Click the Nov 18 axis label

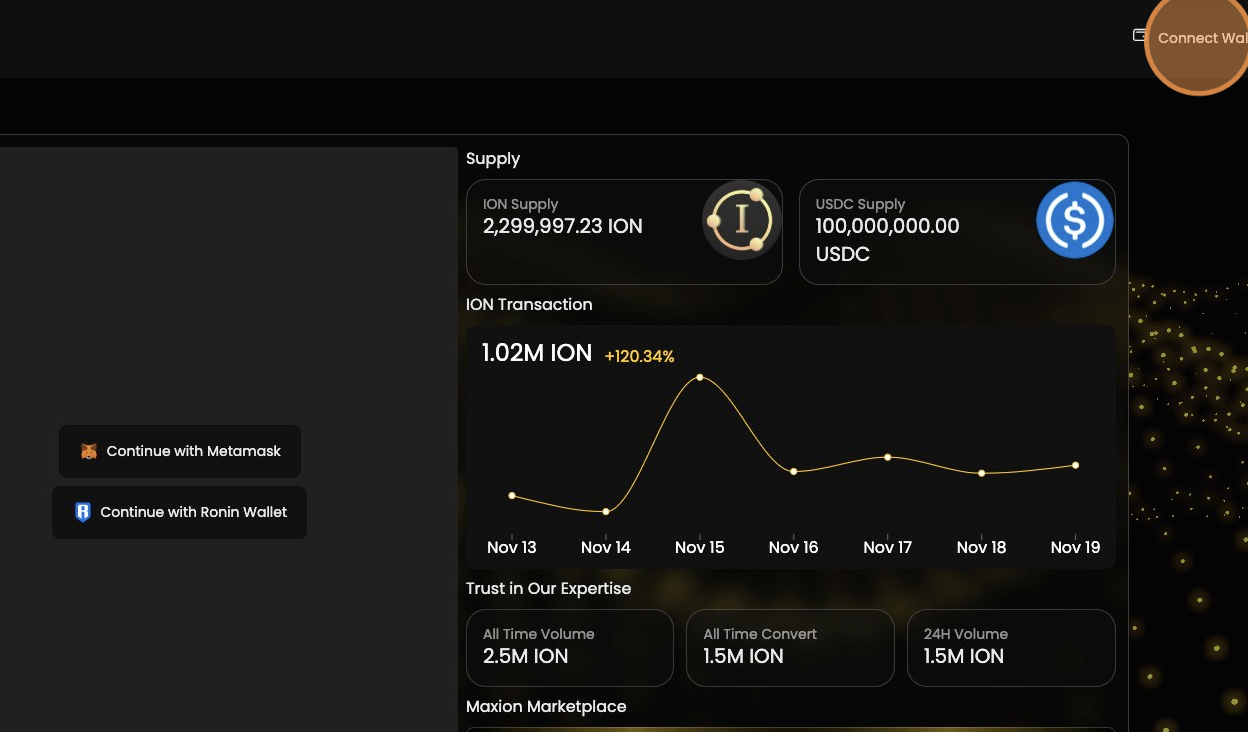[x=981, y=547]
